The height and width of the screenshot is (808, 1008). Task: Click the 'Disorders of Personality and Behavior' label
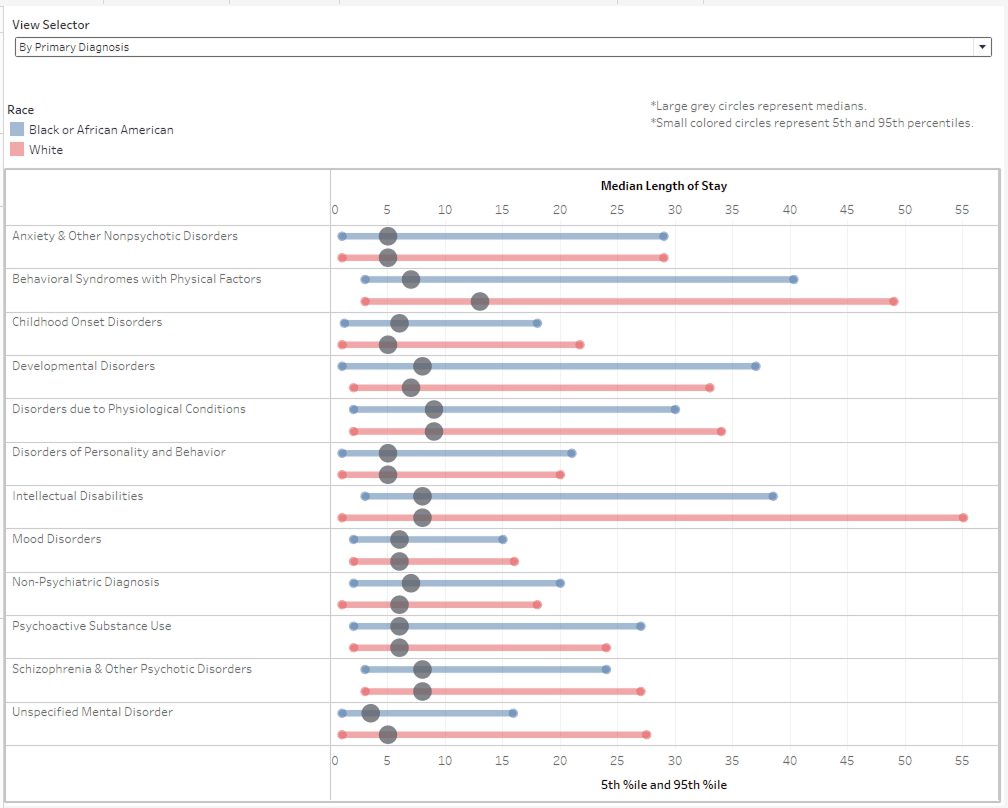point(119,452)
